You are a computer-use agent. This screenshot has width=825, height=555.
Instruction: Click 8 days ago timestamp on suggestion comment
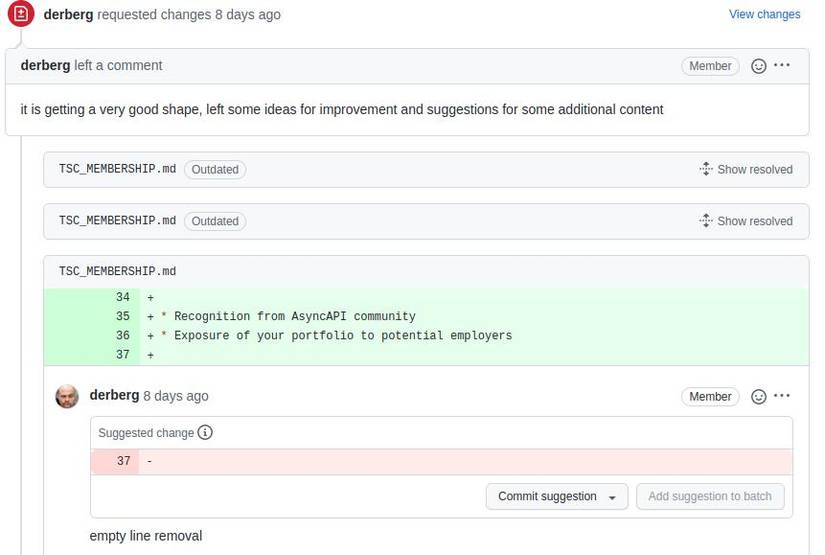(x=176, y=396)
